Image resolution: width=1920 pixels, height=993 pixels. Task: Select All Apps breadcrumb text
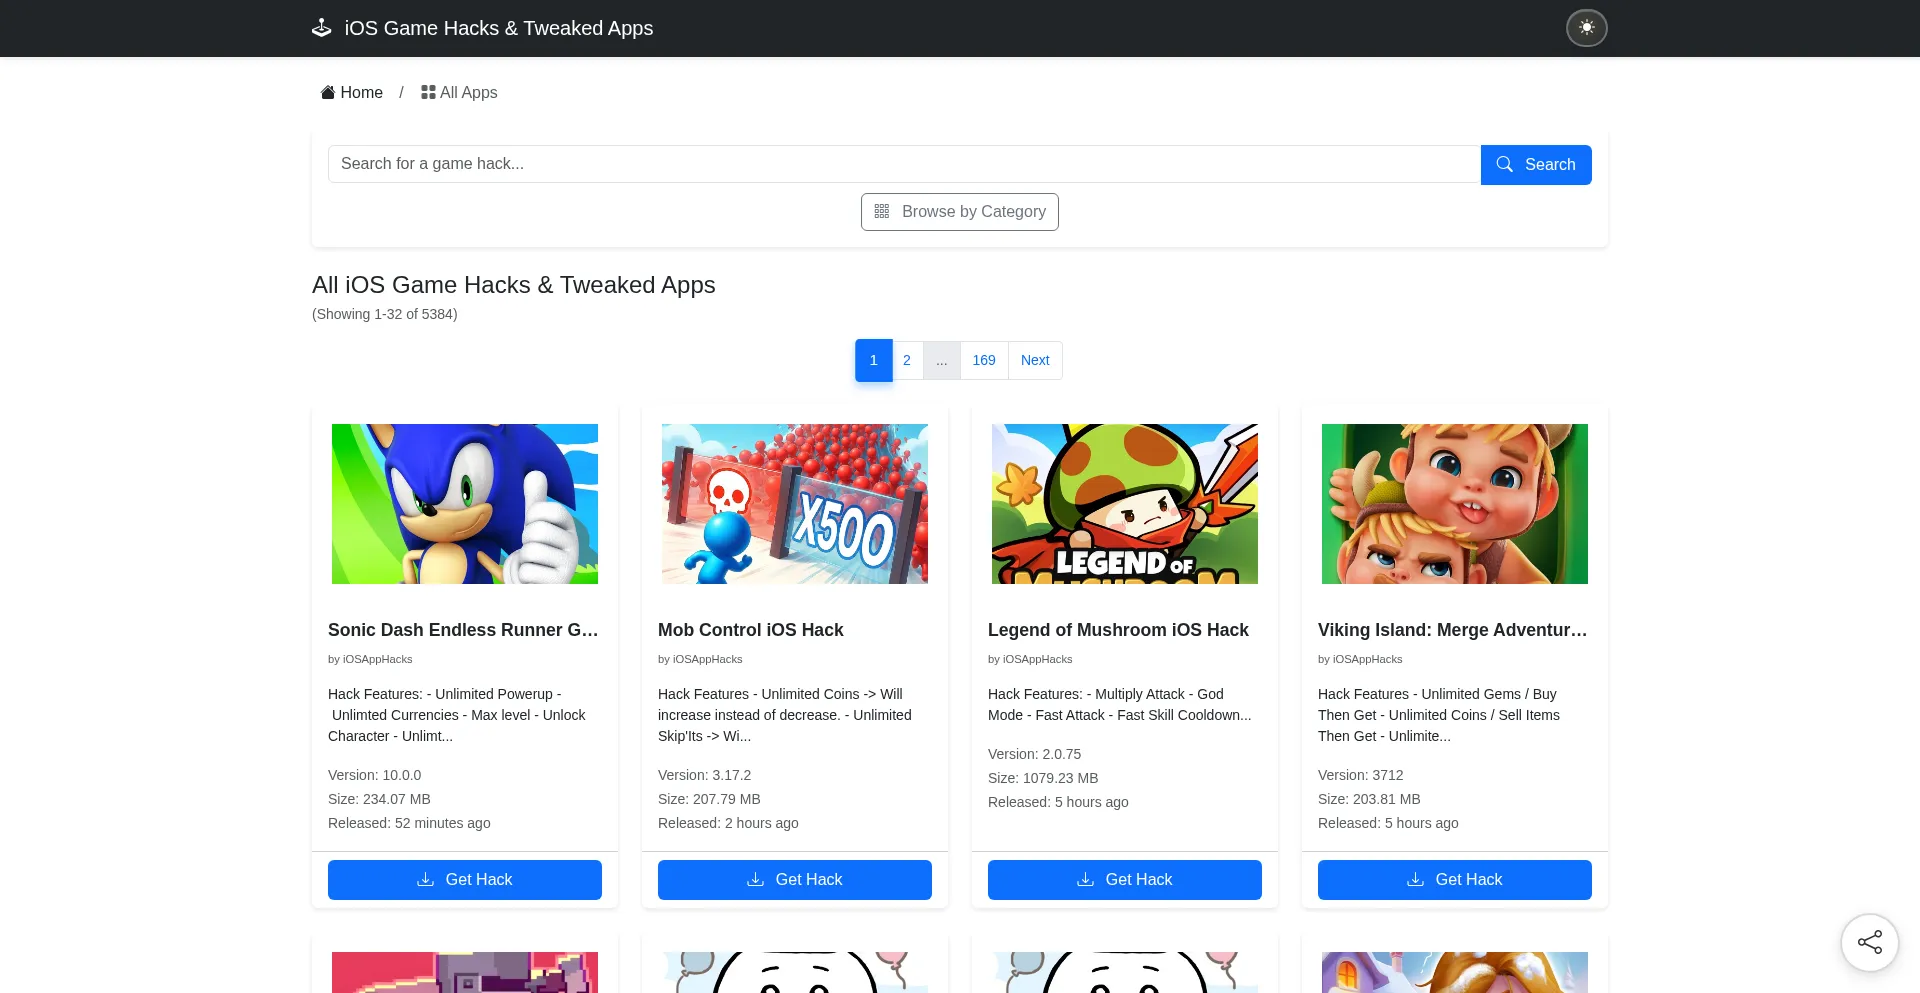[x=468, y=92]
